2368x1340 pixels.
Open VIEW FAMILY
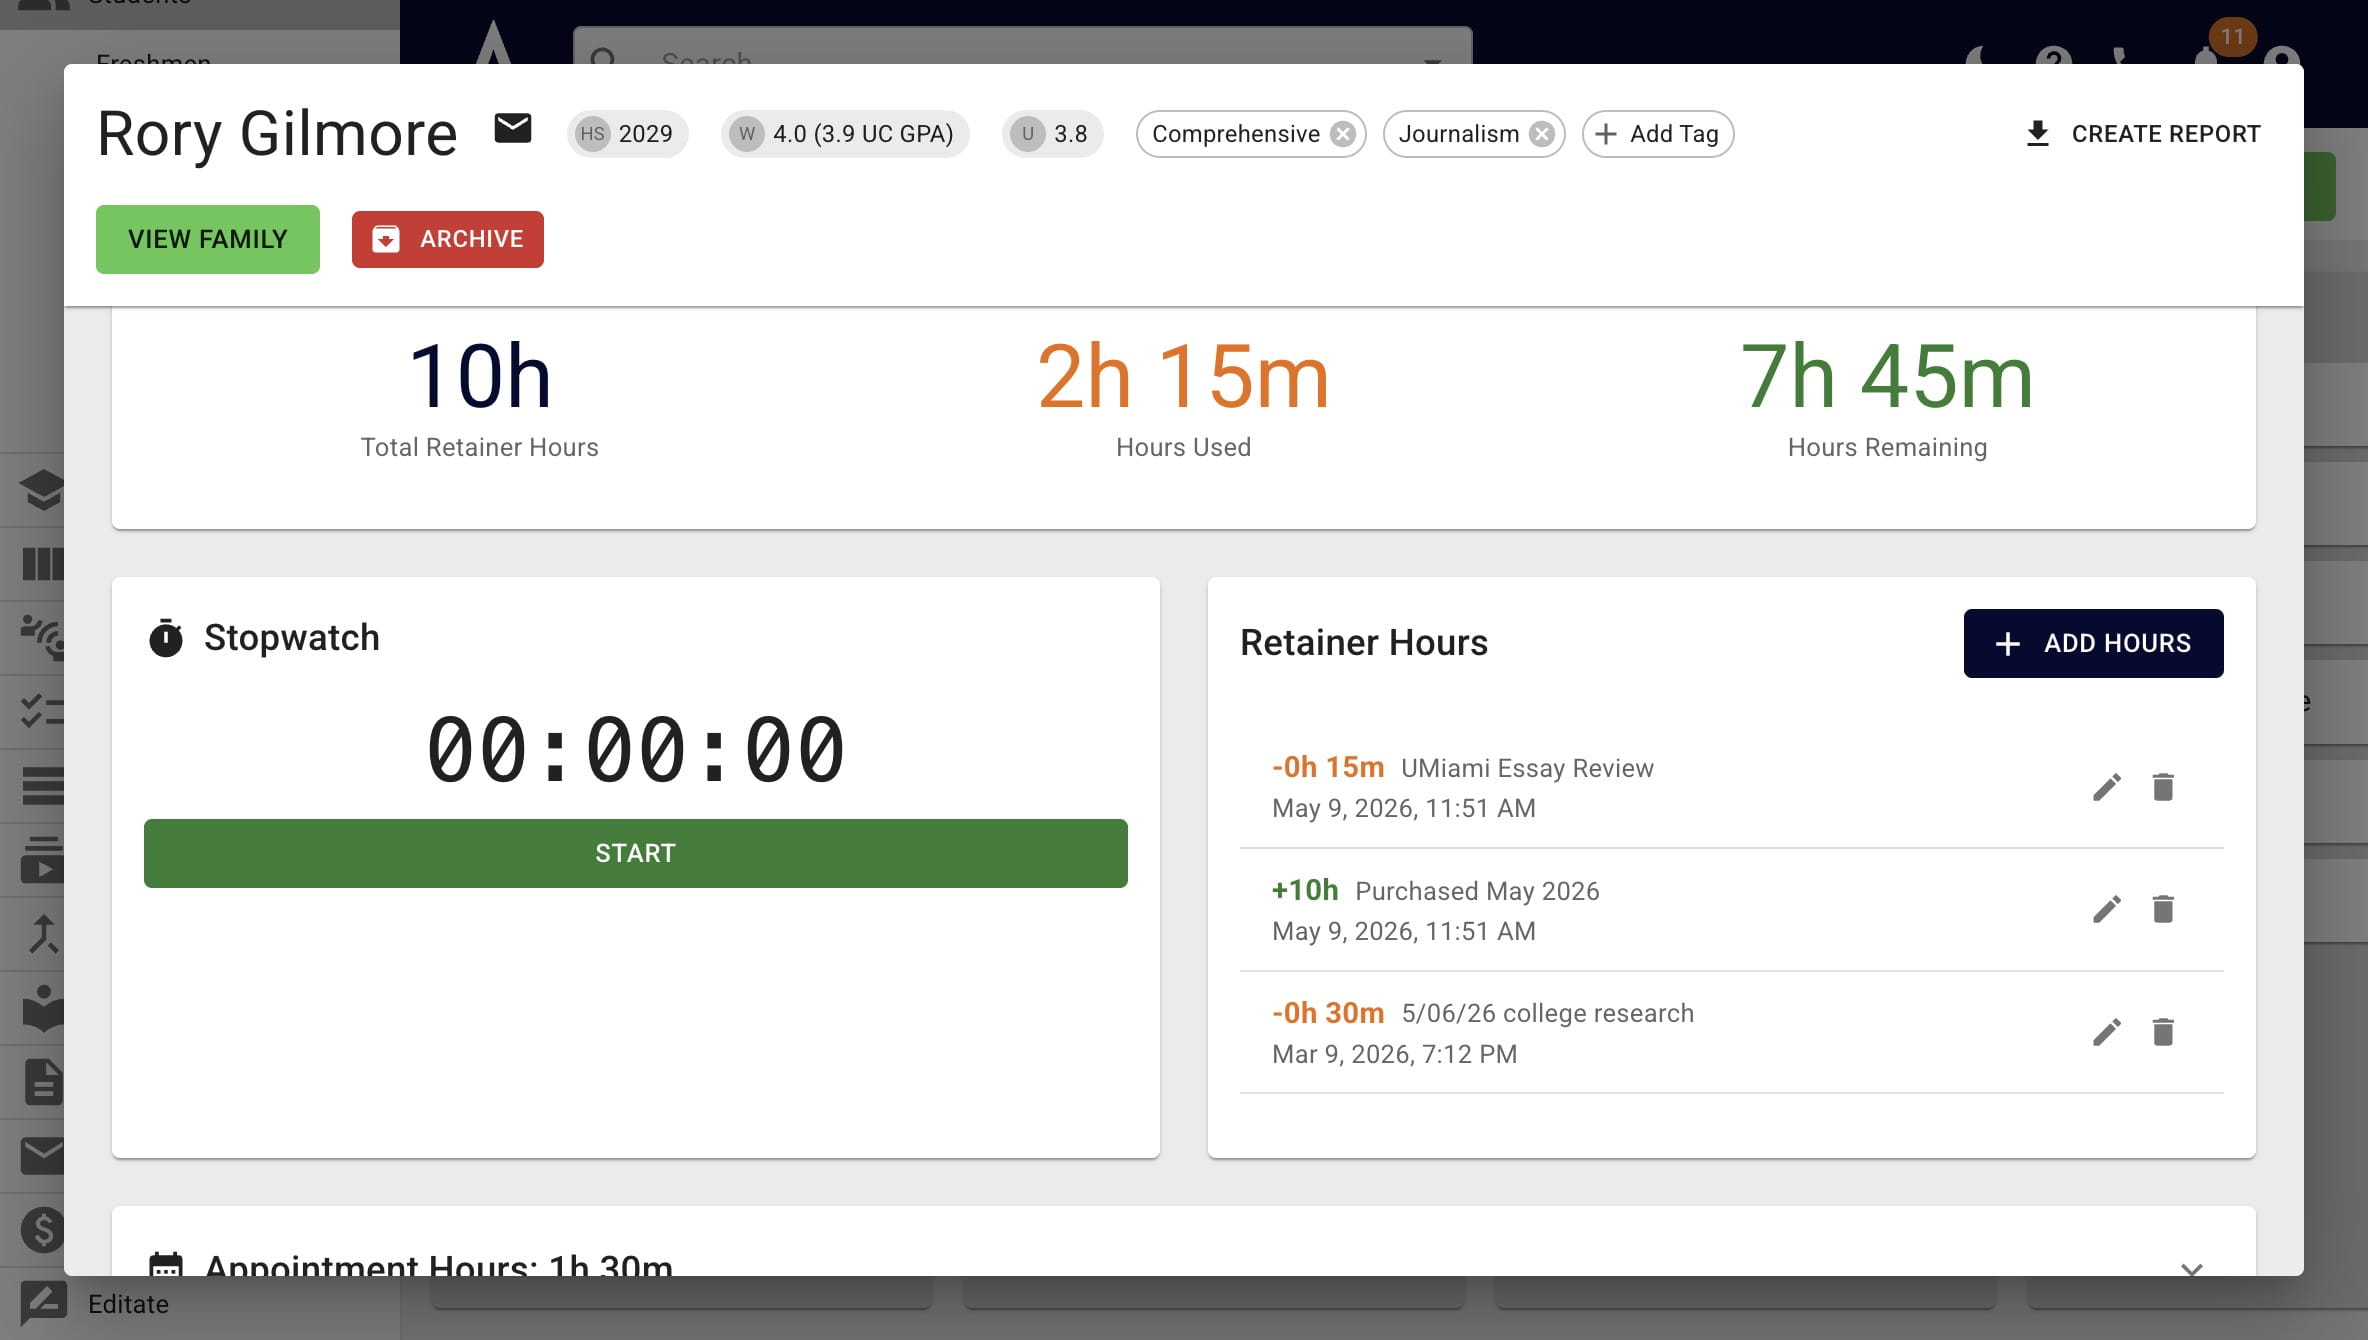point(208,239)
